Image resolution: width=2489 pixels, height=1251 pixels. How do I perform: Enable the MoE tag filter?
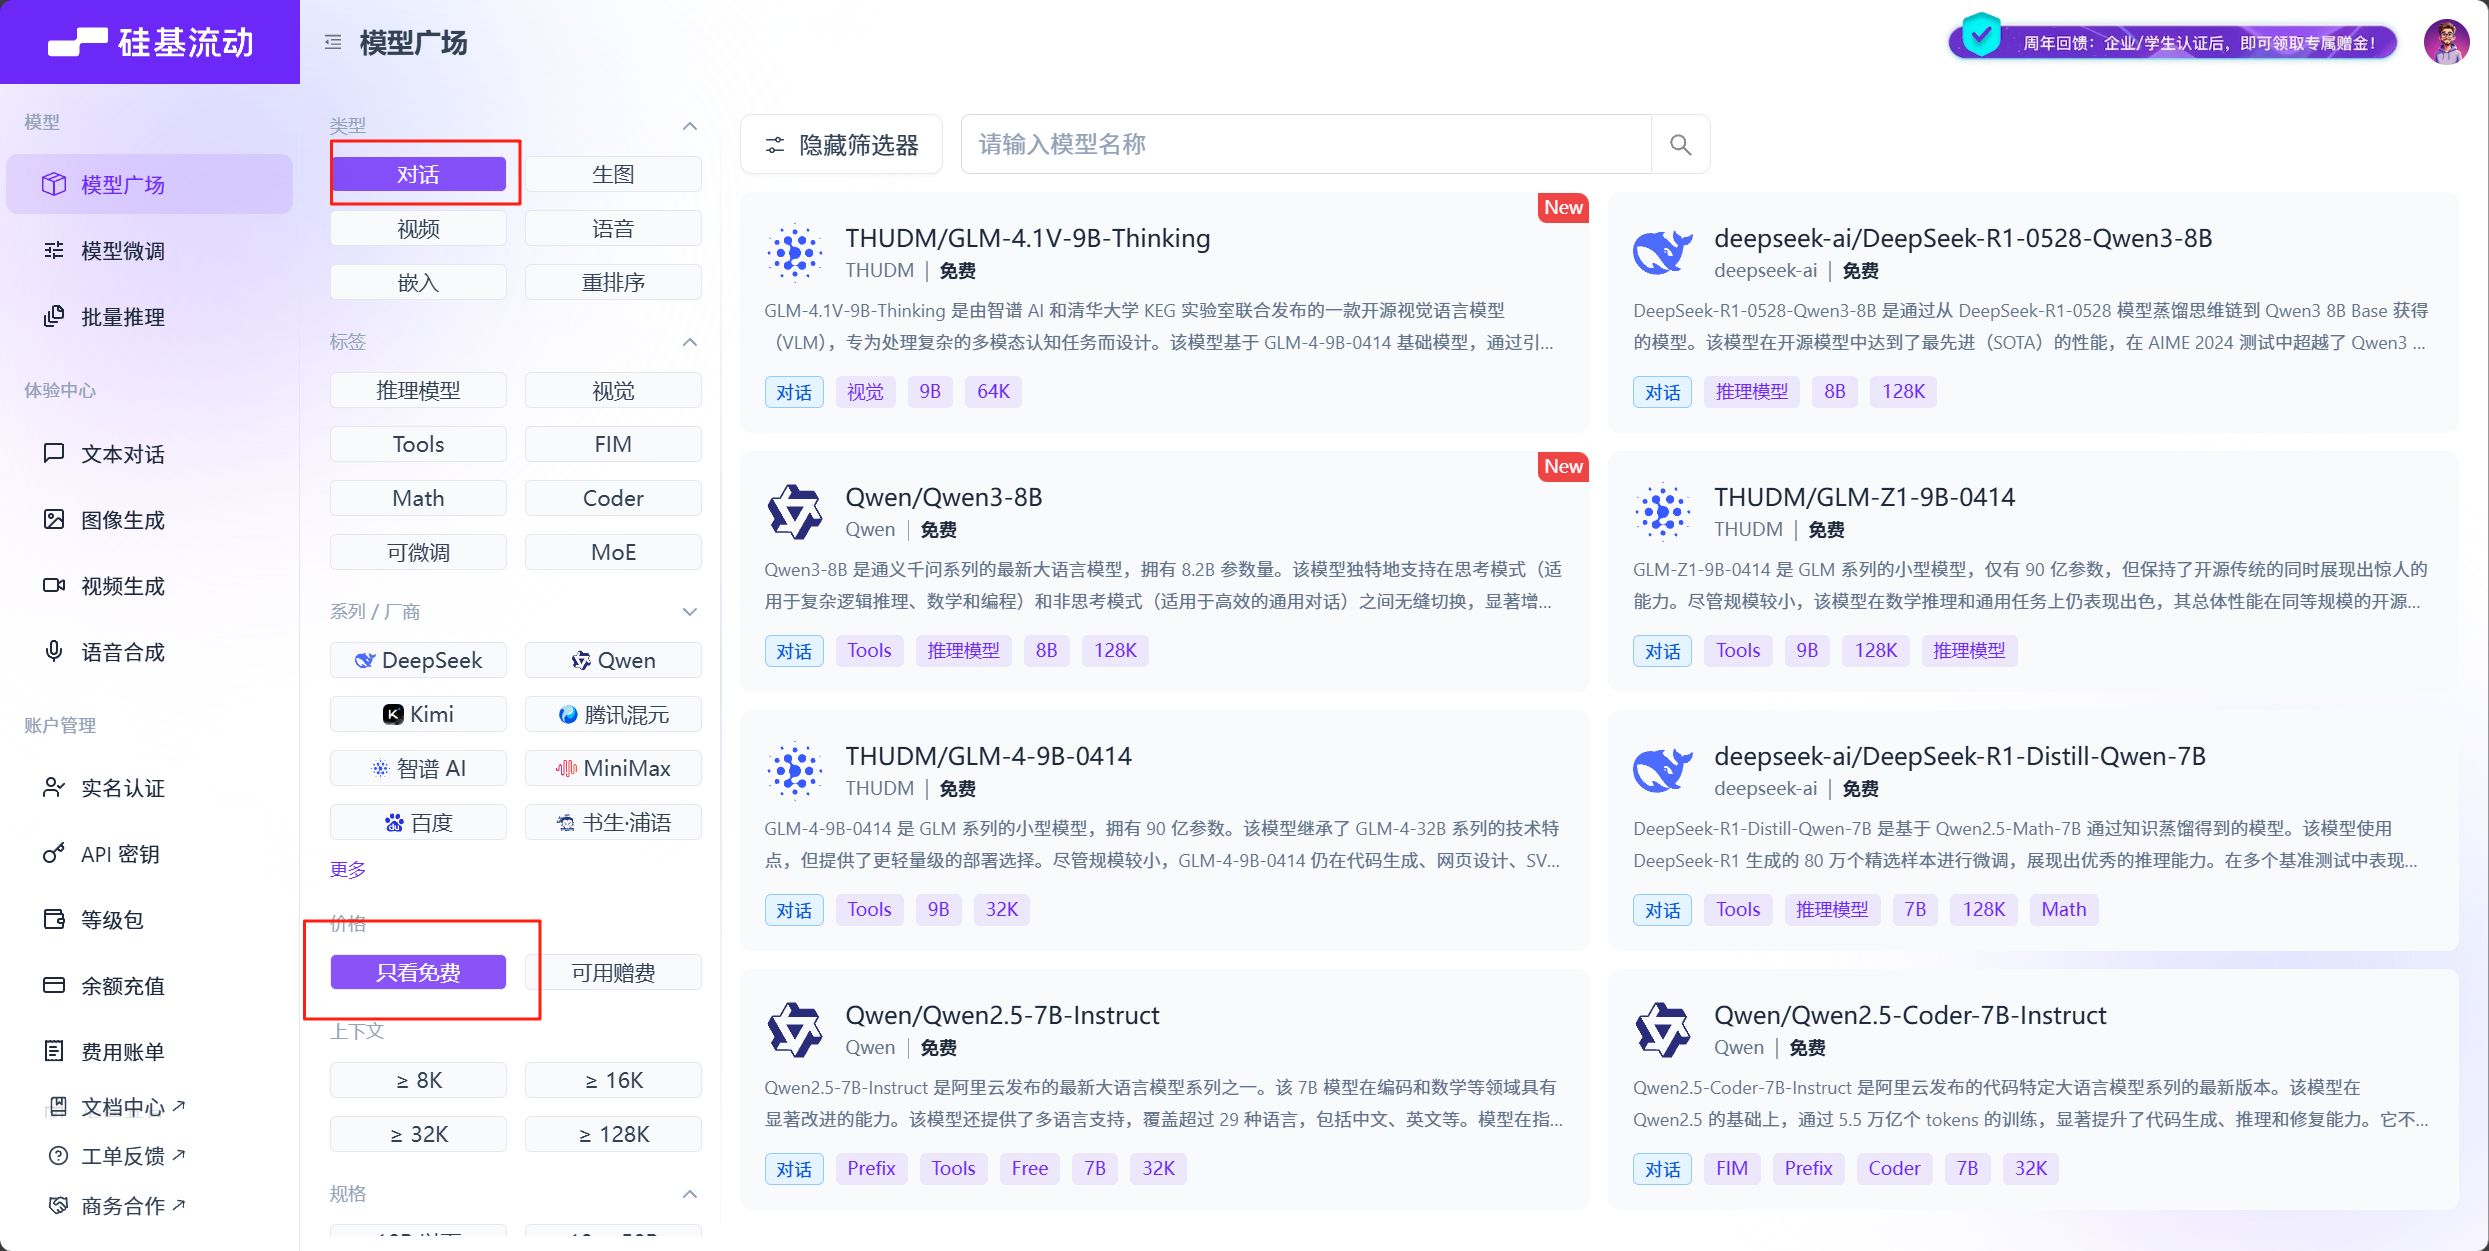click(x=613, y=552)
